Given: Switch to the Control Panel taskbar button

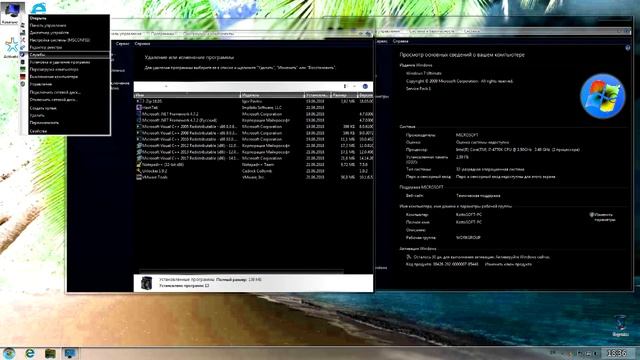Looking at the screenshot, I should [x=70, y=353].
